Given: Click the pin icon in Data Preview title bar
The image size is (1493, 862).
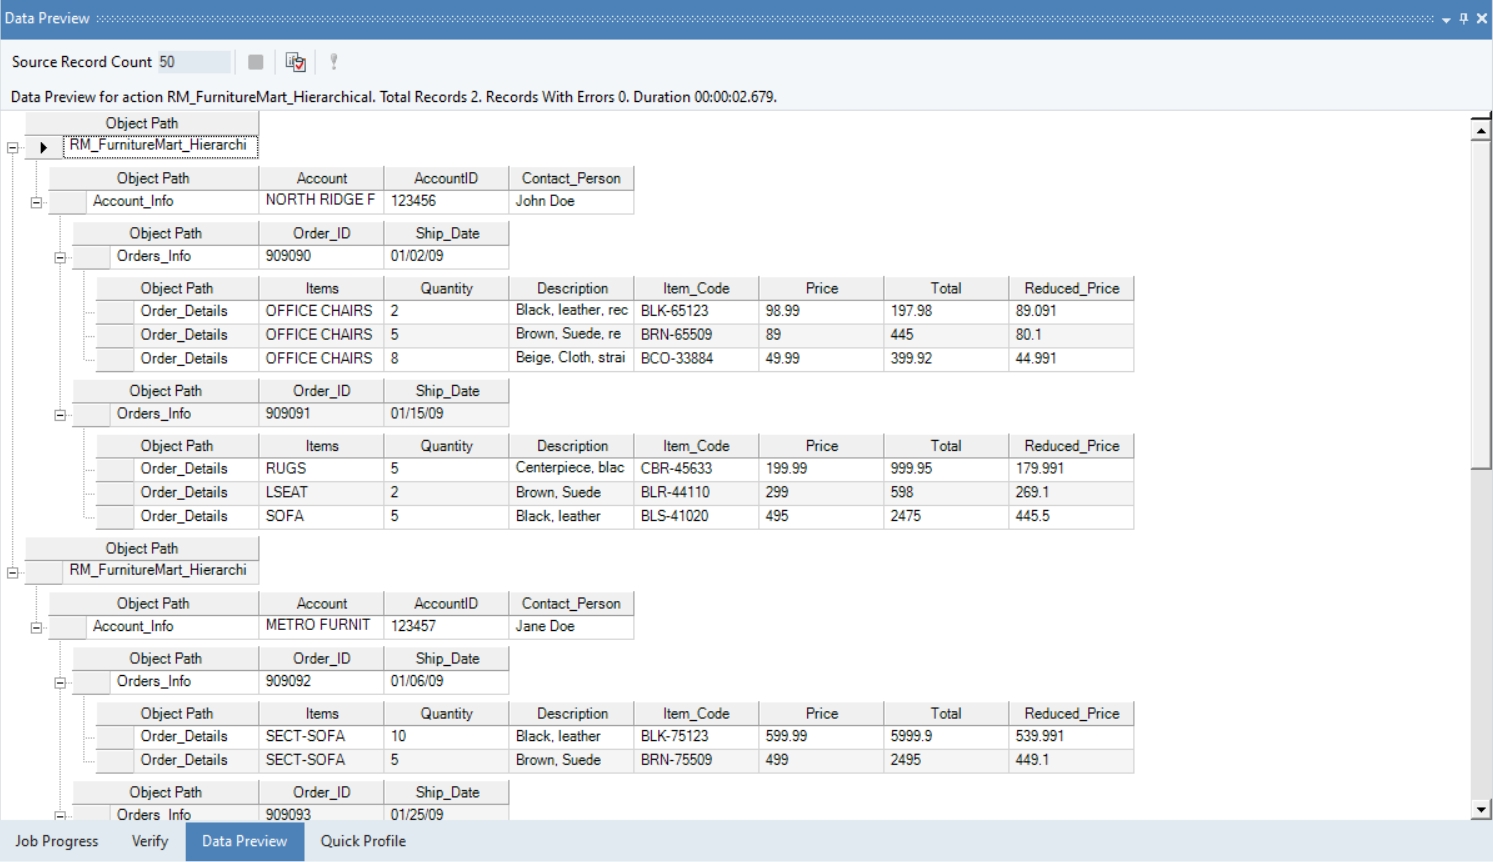Looking at the screenshot, I should point(1464,18).
